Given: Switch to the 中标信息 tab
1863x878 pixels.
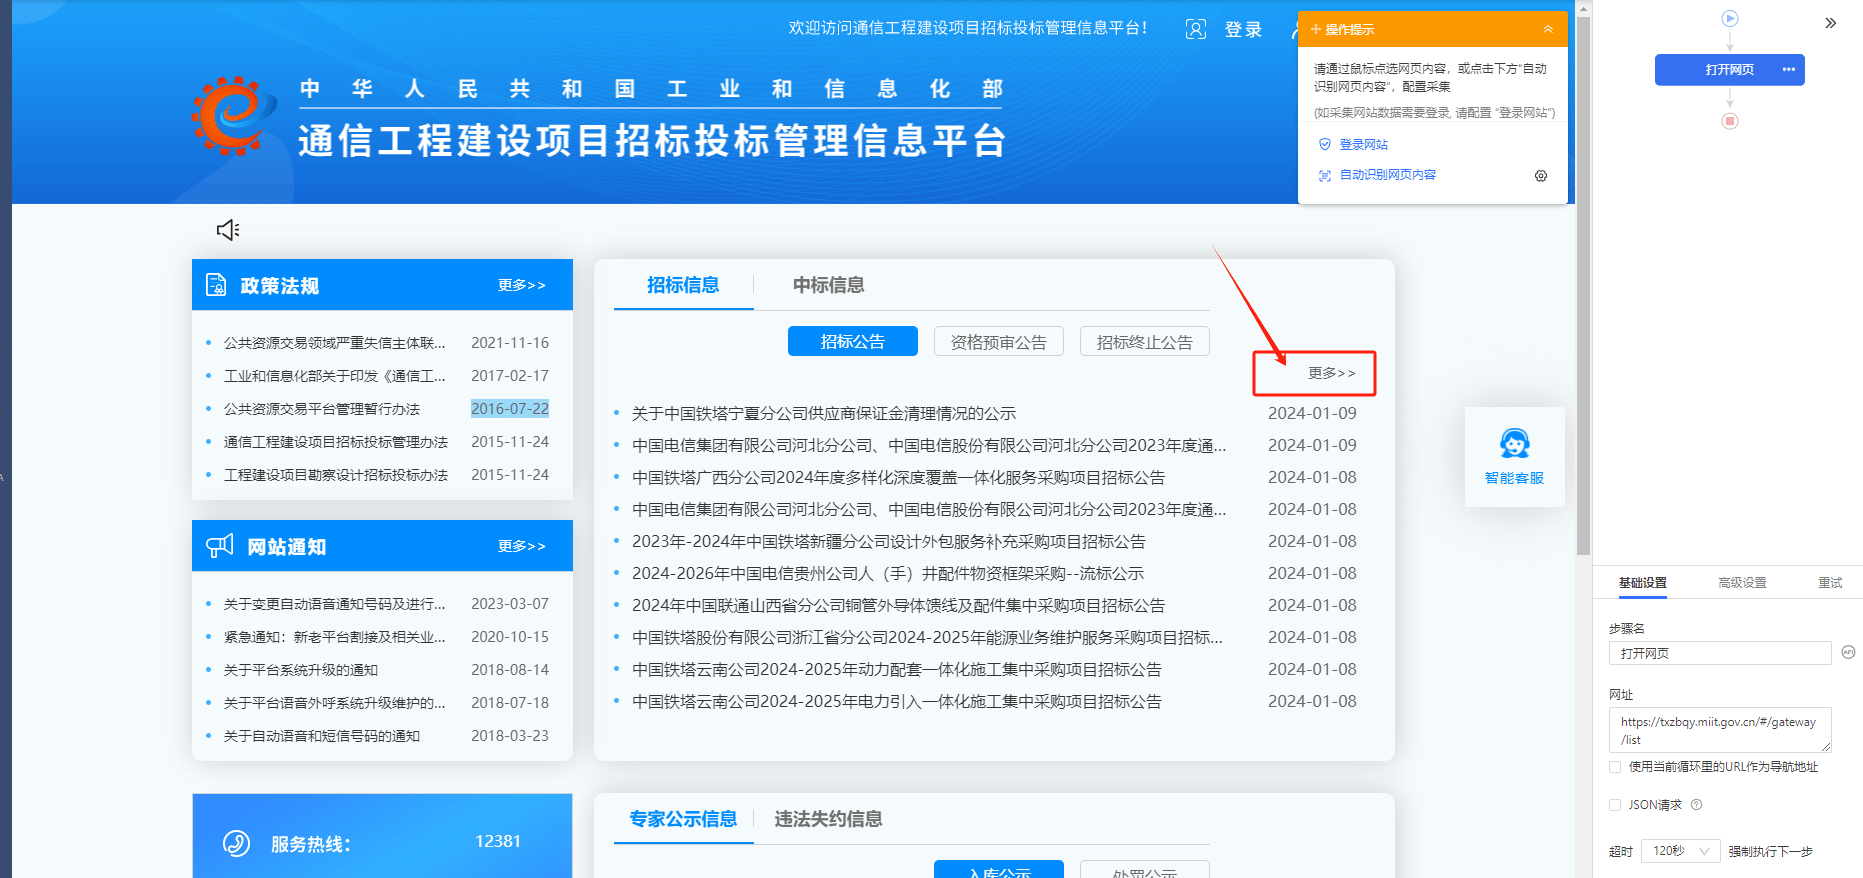Looking at the screenshot, I should point(828,285).
